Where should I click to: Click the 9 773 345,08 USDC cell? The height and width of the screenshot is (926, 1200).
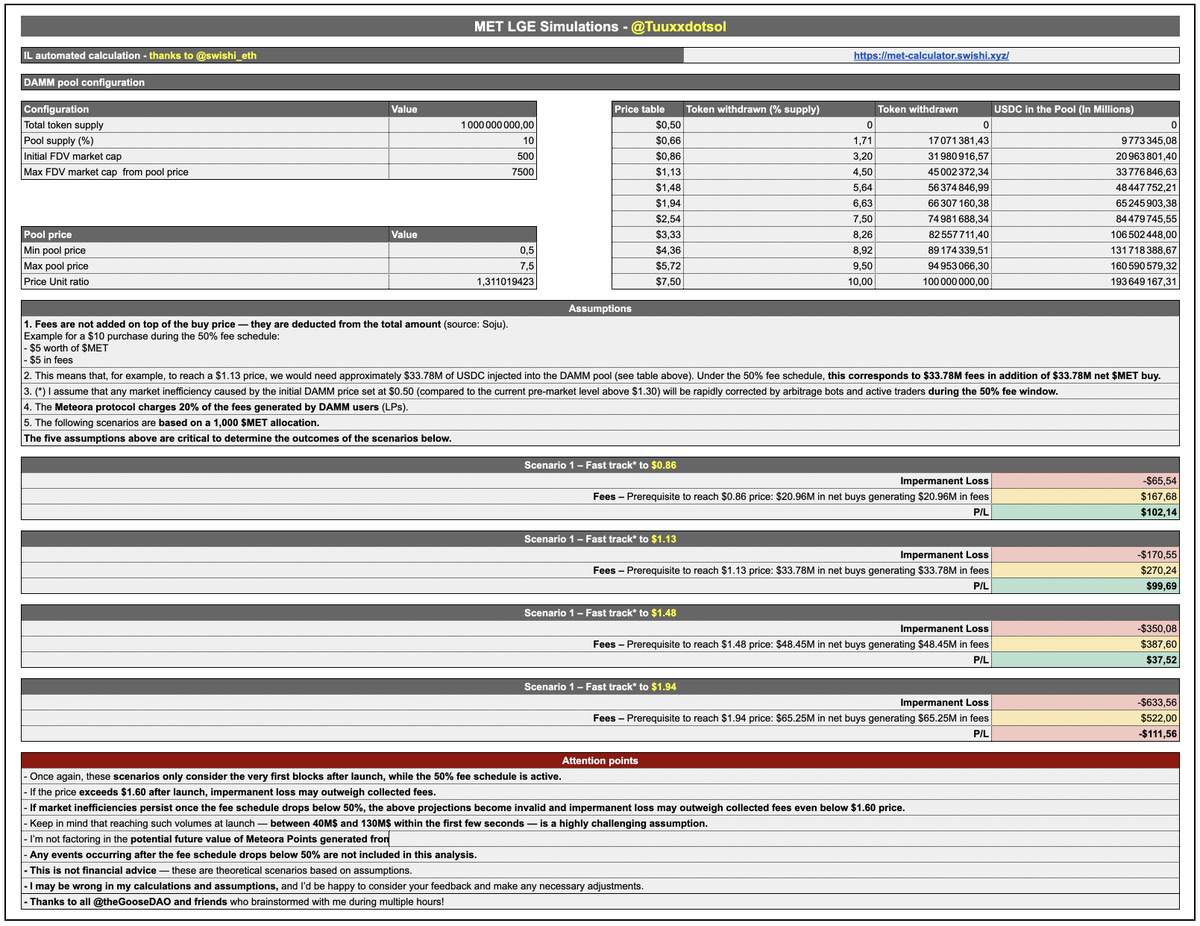click(x=1086, y=141)
